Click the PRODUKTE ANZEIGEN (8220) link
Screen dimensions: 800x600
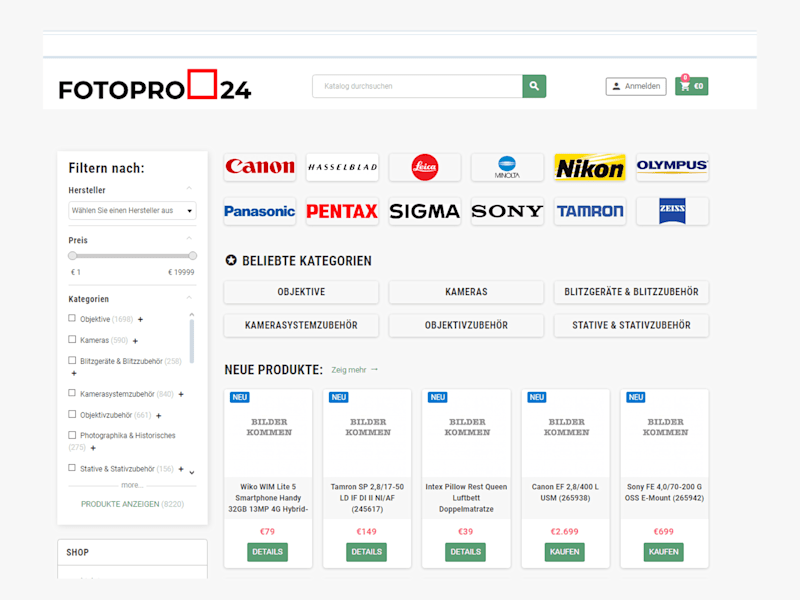tap(132, 504)
